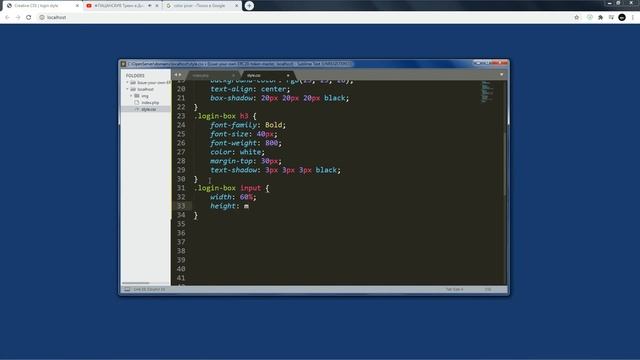Click the line and column status text
This screenshot has height=360, width=640.
[x=149, y=289]
